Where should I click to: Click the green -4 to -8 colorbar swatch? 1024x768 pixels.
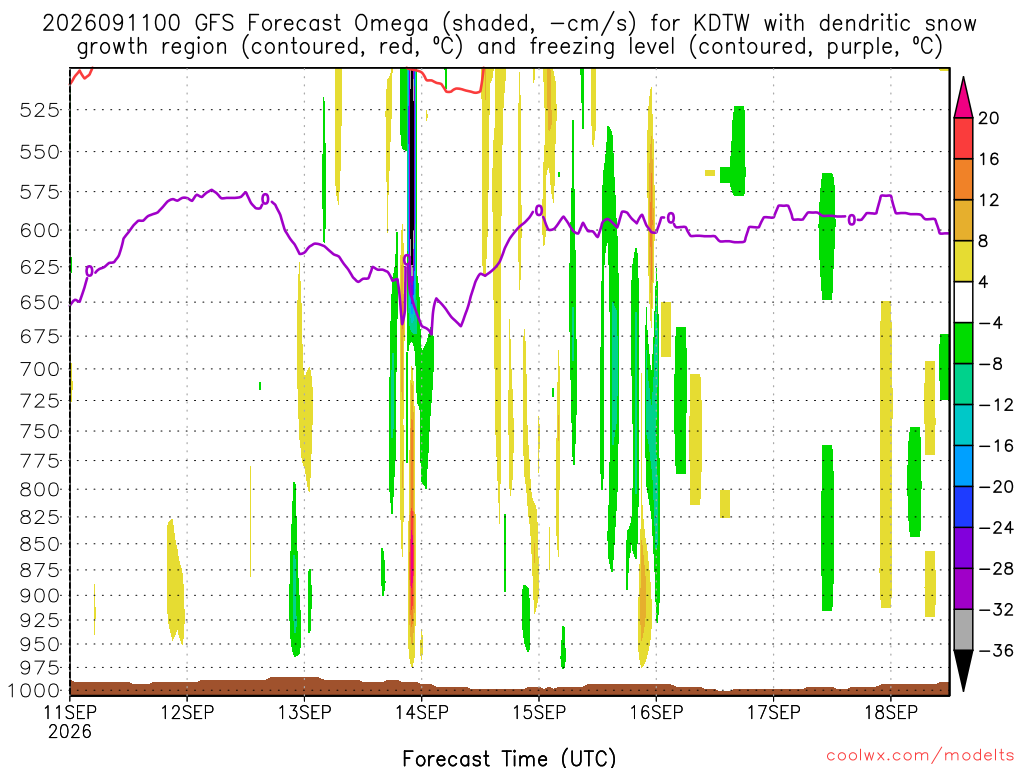pyautogui.click(x=963, y=343)
